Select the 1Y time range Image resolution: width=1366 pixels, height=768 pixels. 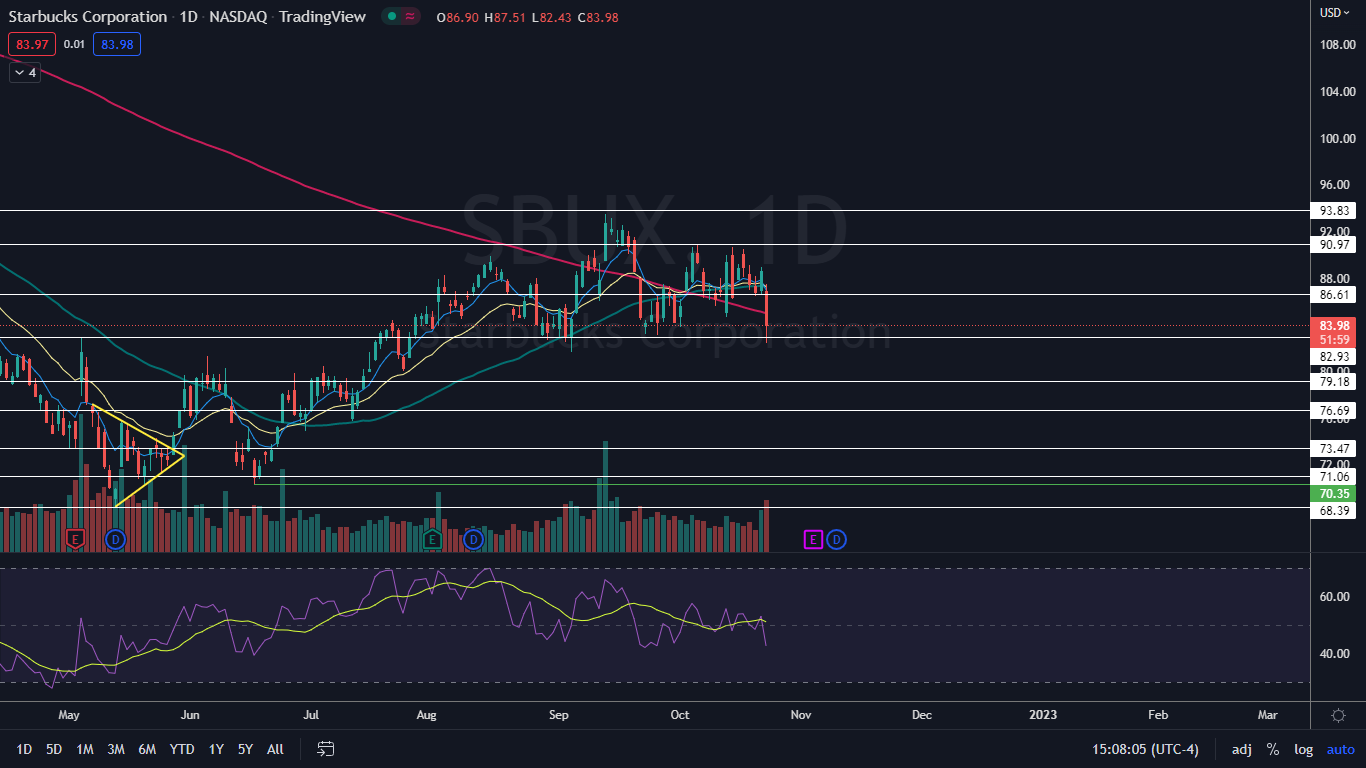click(x=216, y=749)
